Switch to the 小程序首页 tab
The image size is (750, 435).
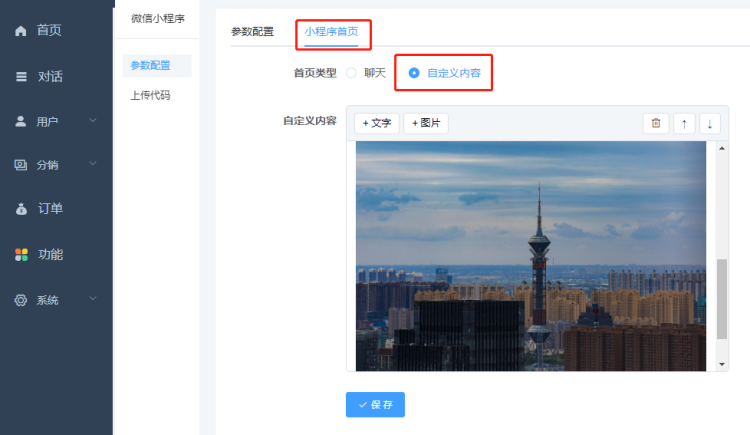pos(331,32)
